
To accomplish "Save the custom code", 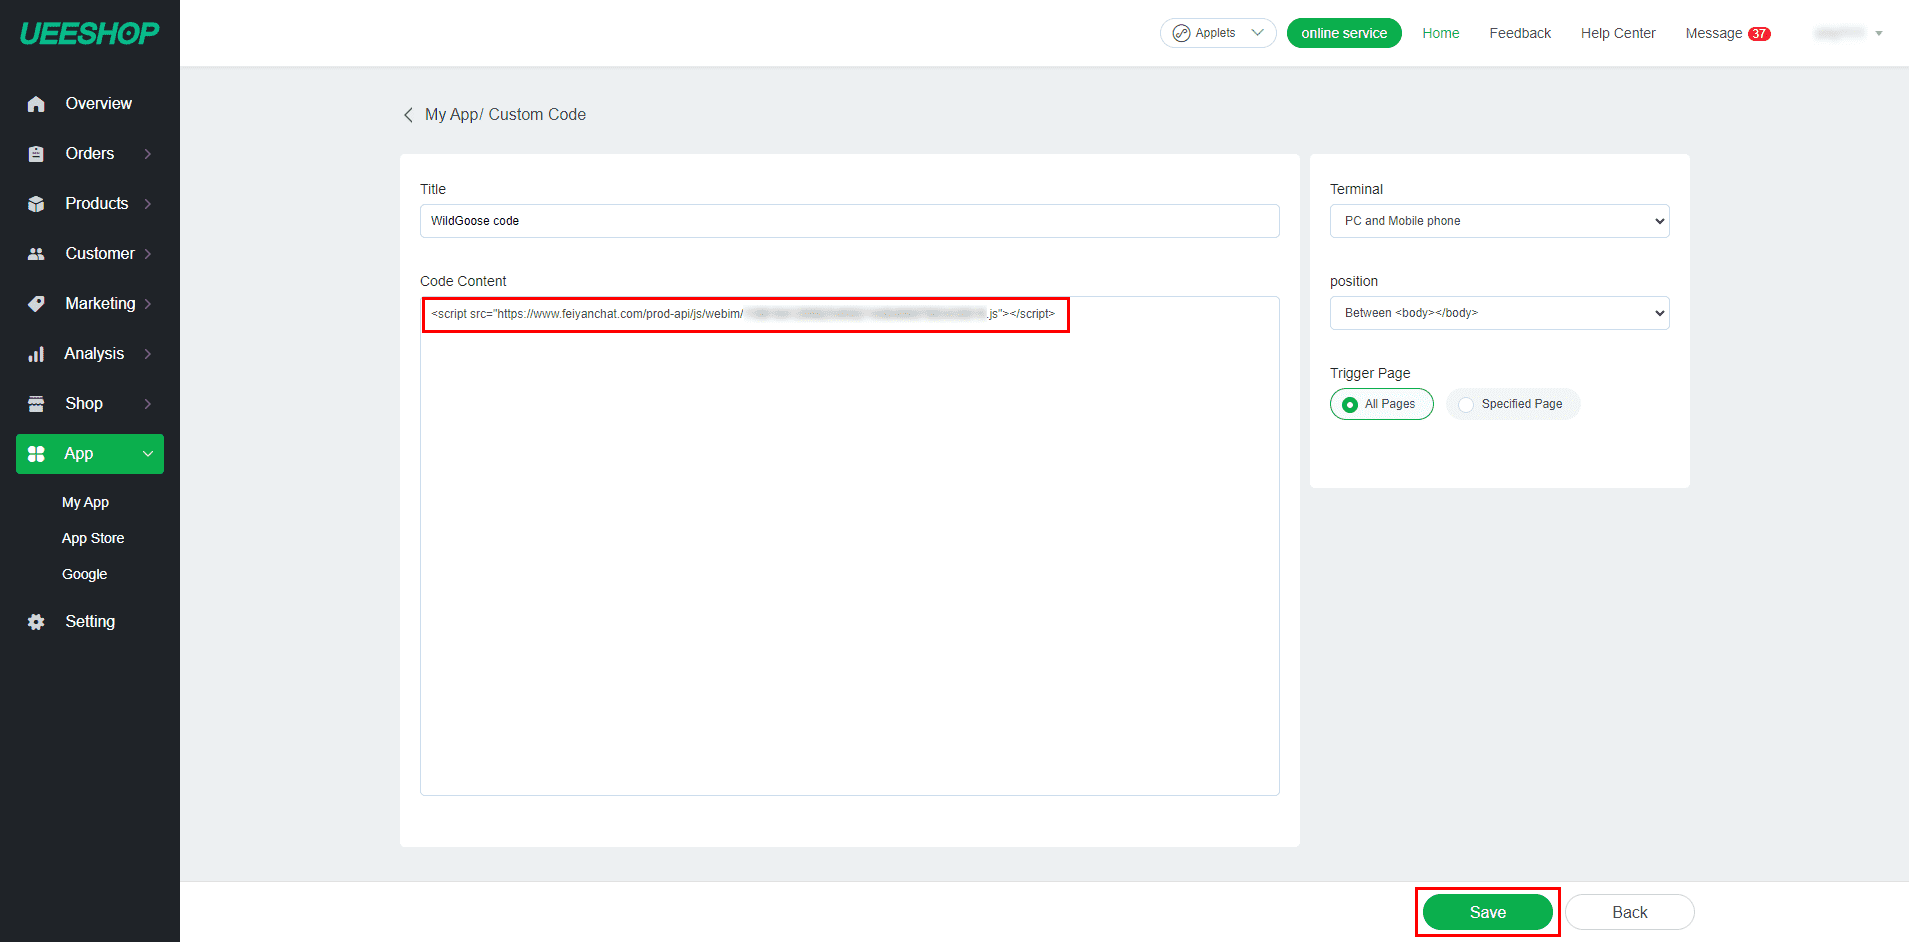I will tap(1487, 912).
